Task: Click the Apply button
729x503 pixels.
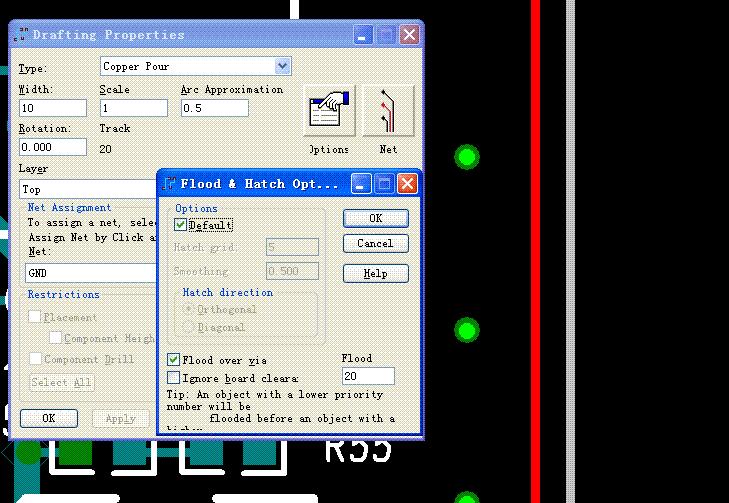Action: coord(121,418)
